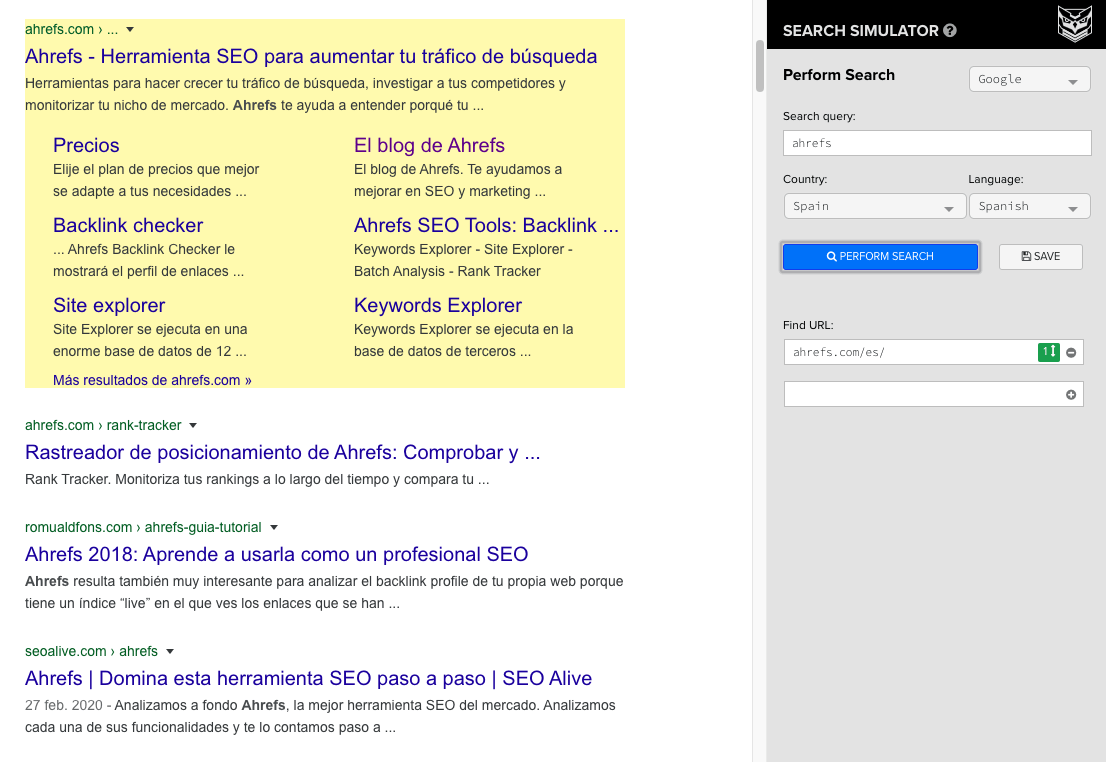Open the Precios sitelink

pos(86,145)
